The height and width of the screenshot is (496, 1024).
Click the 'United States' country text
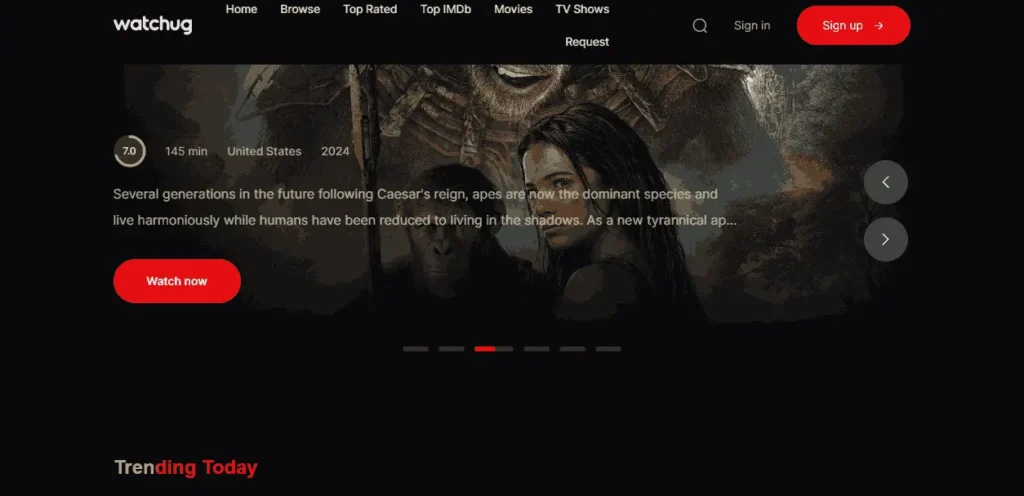(264, 151)
